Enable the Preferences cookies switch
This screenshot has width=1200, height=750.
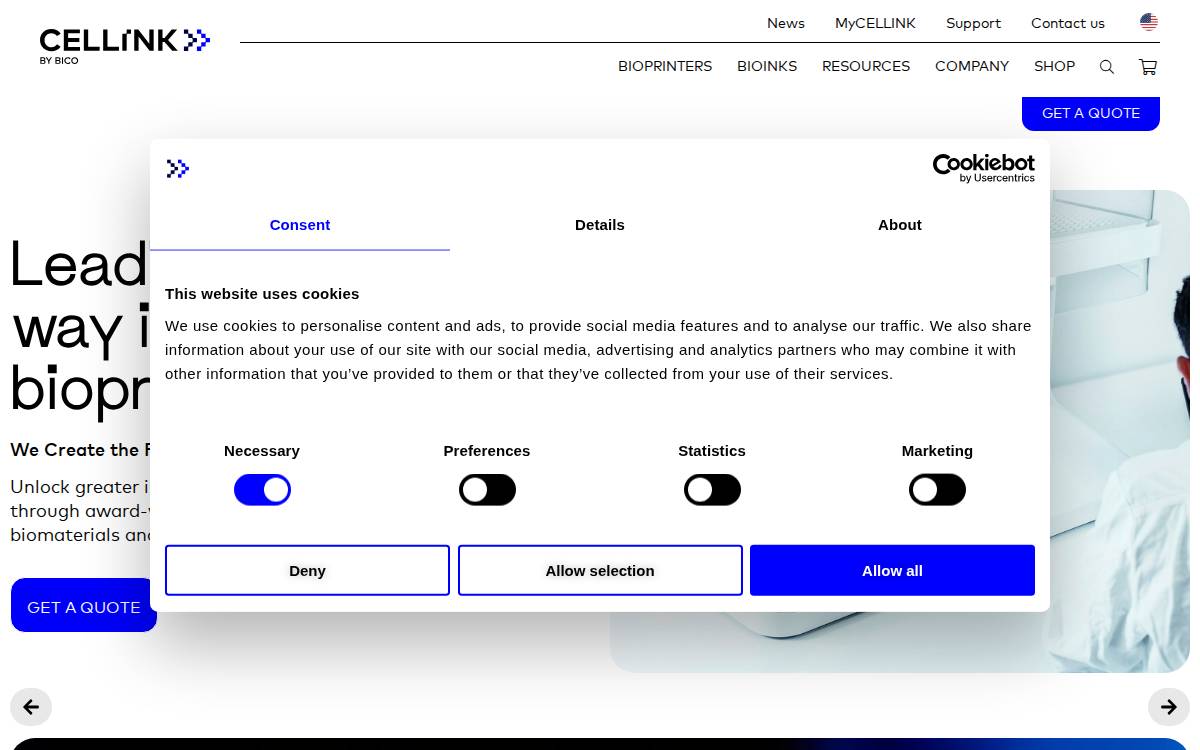coord(487,490)
